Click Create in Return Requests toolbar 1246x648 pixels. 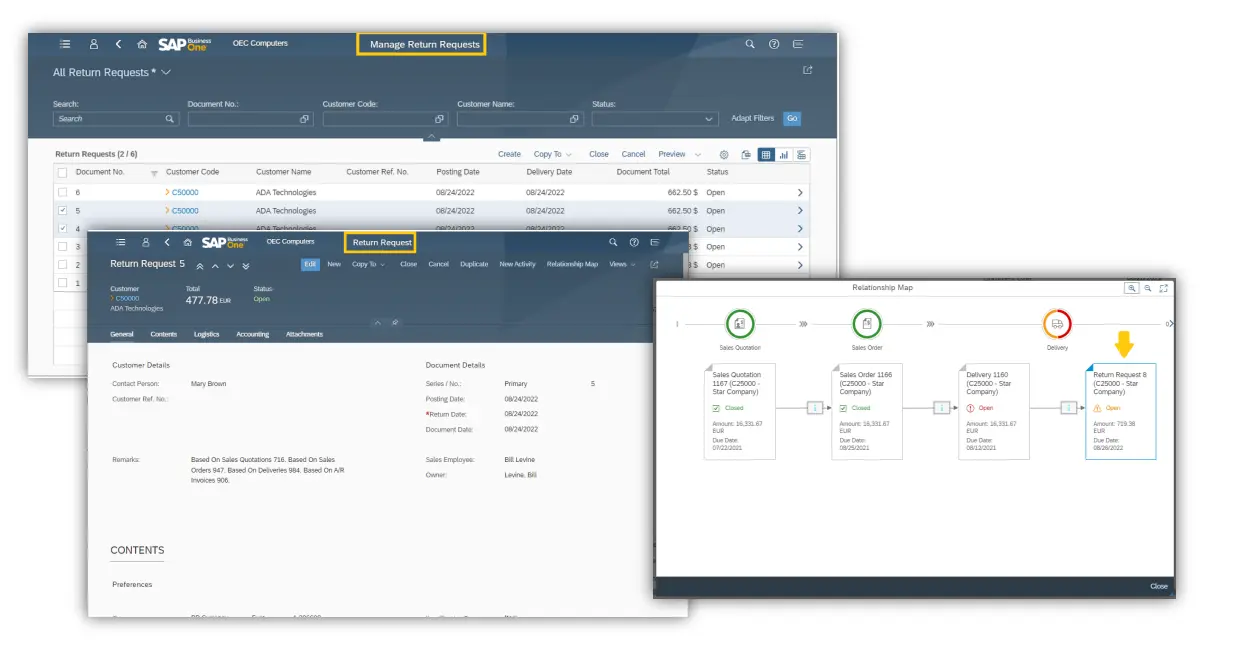[x=509, y=155]
